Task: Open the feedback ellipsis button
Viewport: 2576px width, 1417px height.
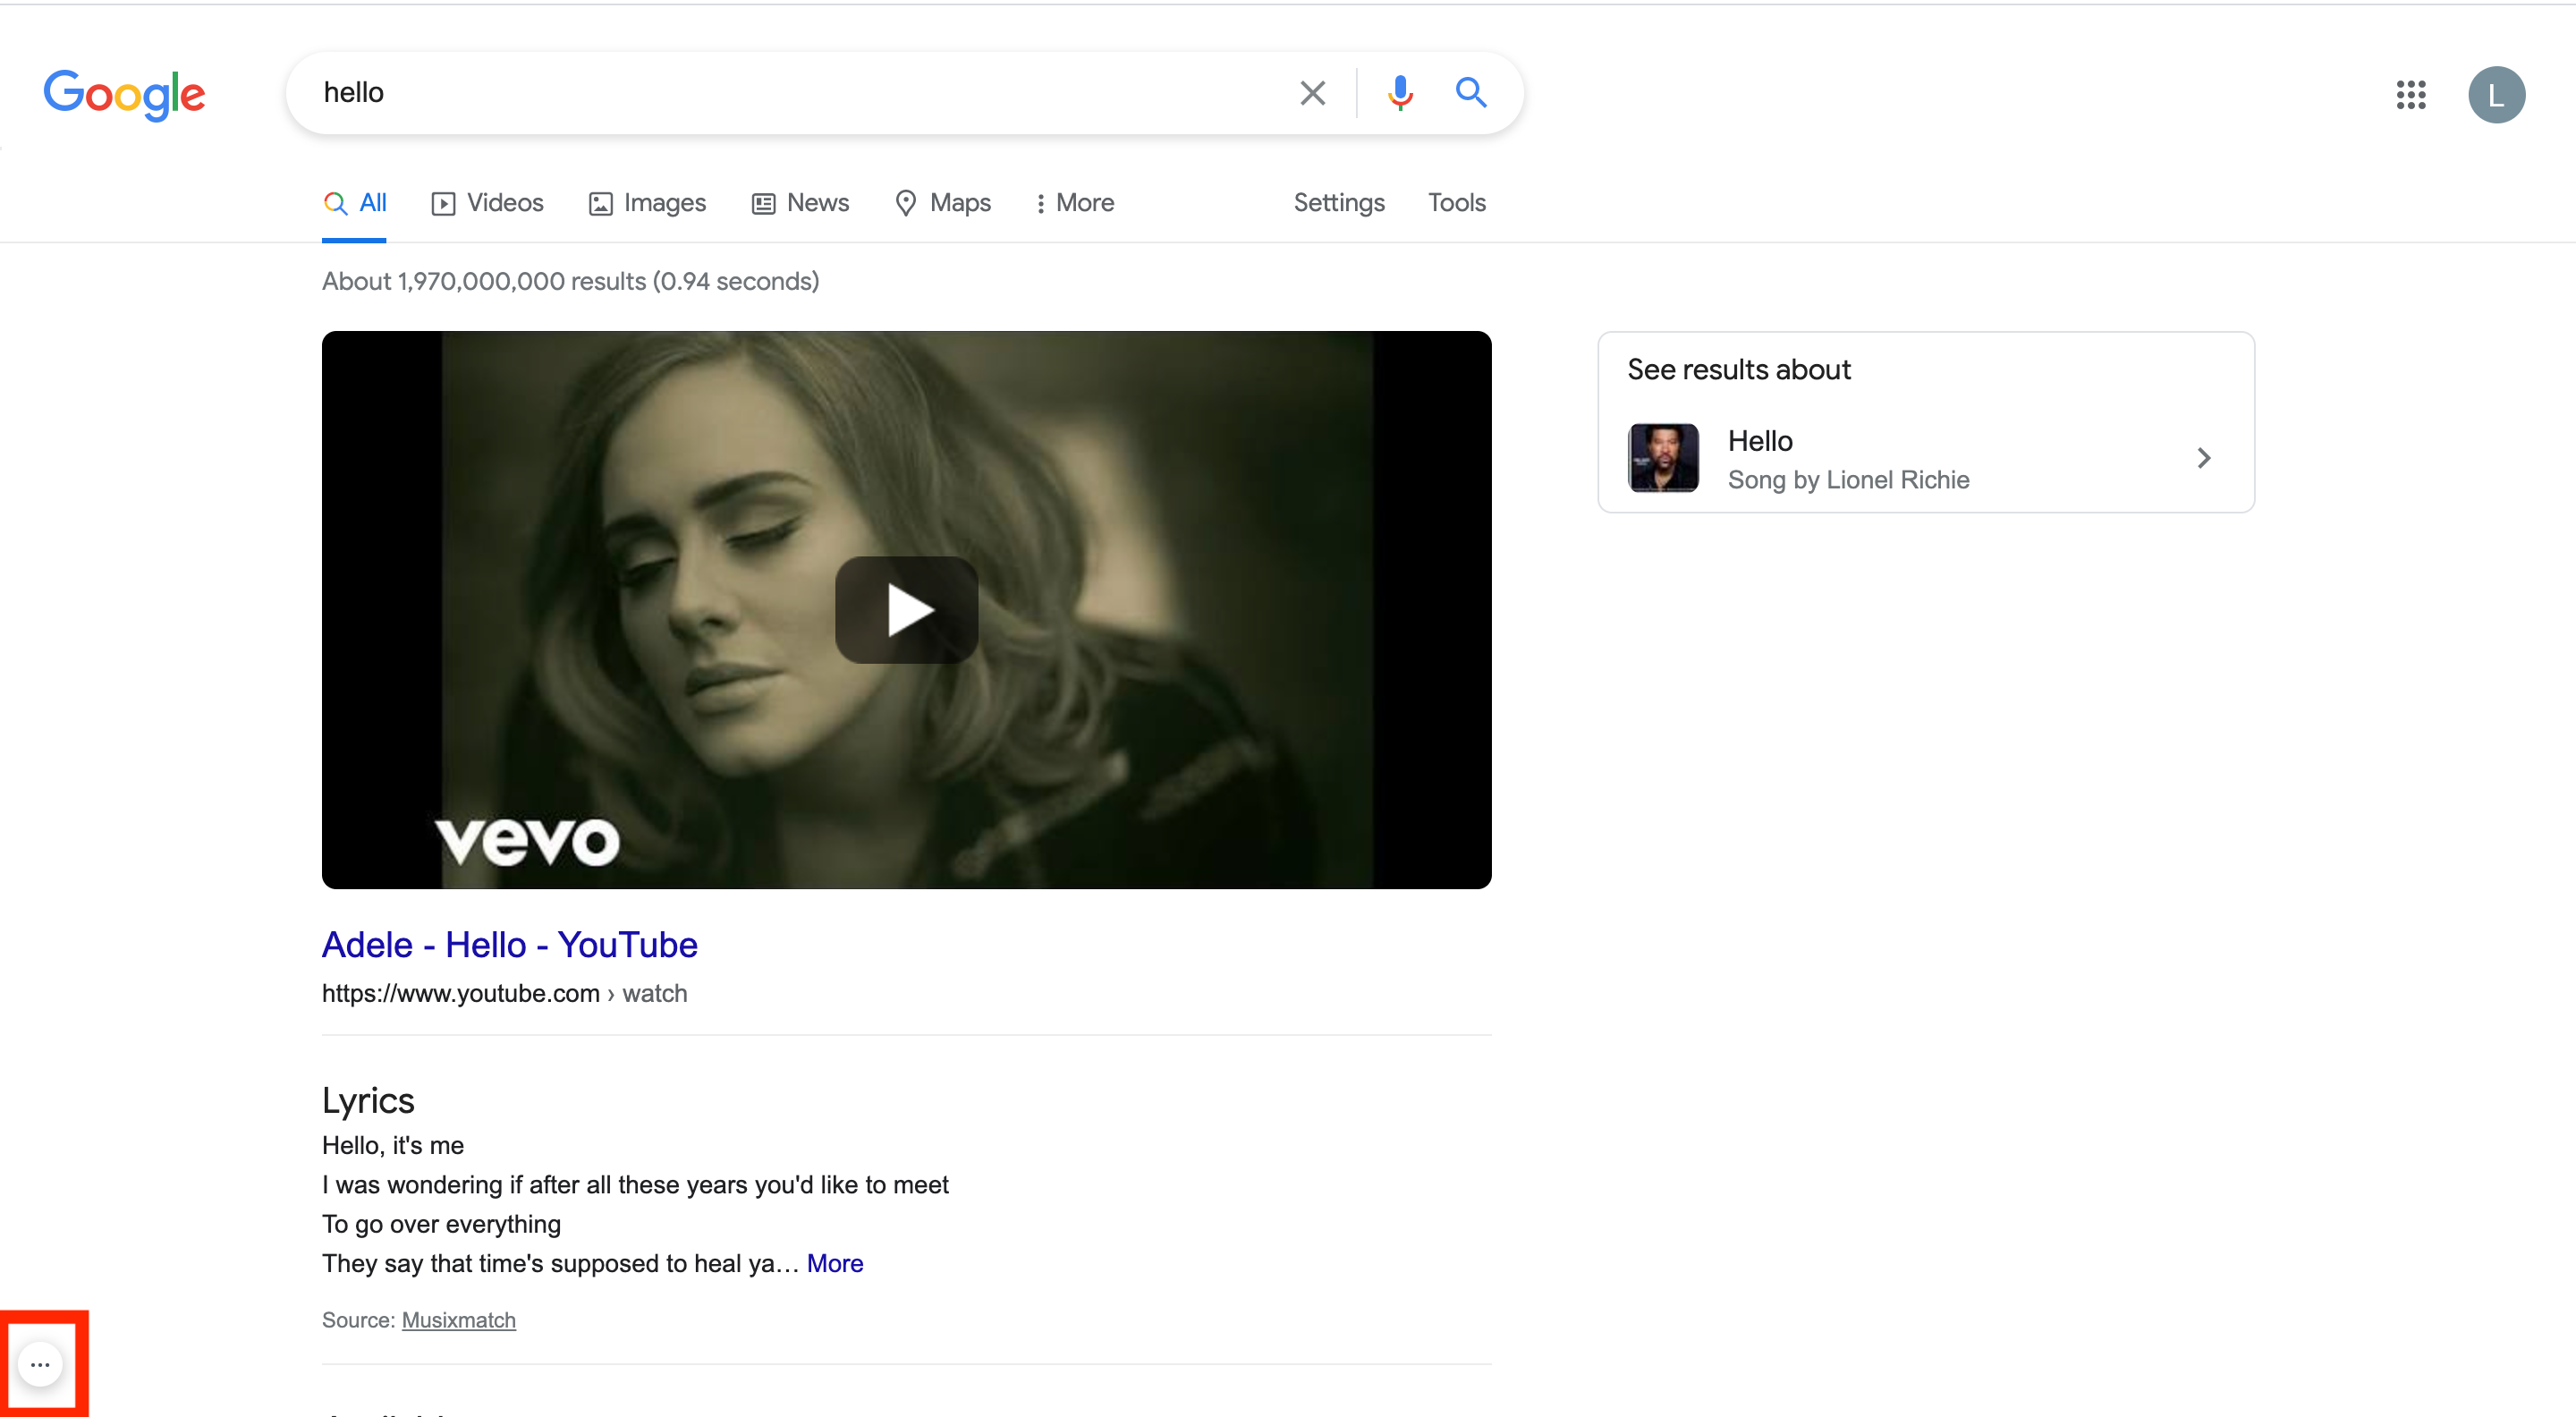Action: 41,1363
